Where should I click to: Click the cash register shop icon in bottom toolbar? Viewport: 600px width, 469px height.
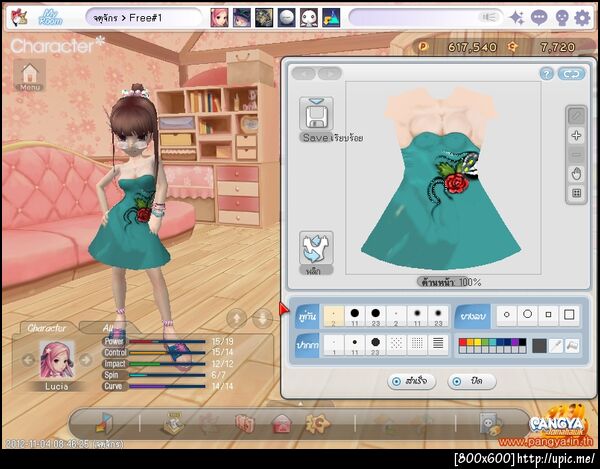173,423
